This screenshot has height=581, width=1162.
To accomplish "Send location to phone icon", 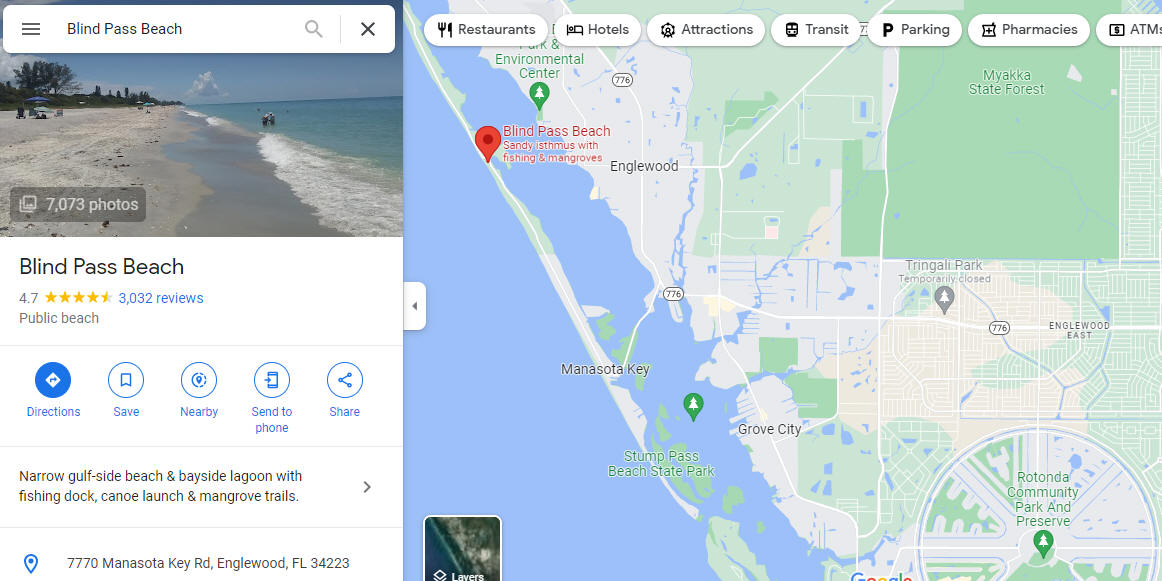I will [271, 380].
